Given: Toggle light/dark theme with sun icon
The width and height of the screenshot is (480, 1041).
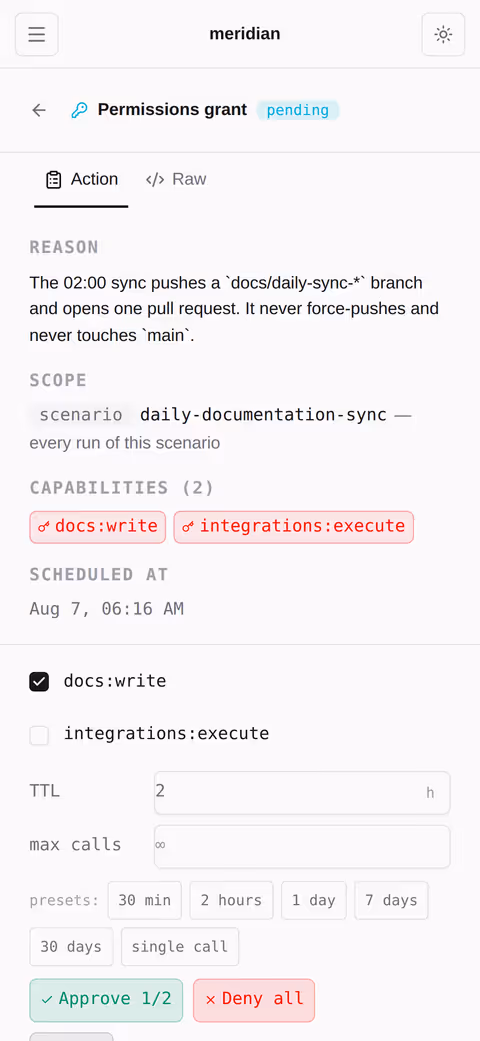Looking at the screenshot, I should [443, 34].
